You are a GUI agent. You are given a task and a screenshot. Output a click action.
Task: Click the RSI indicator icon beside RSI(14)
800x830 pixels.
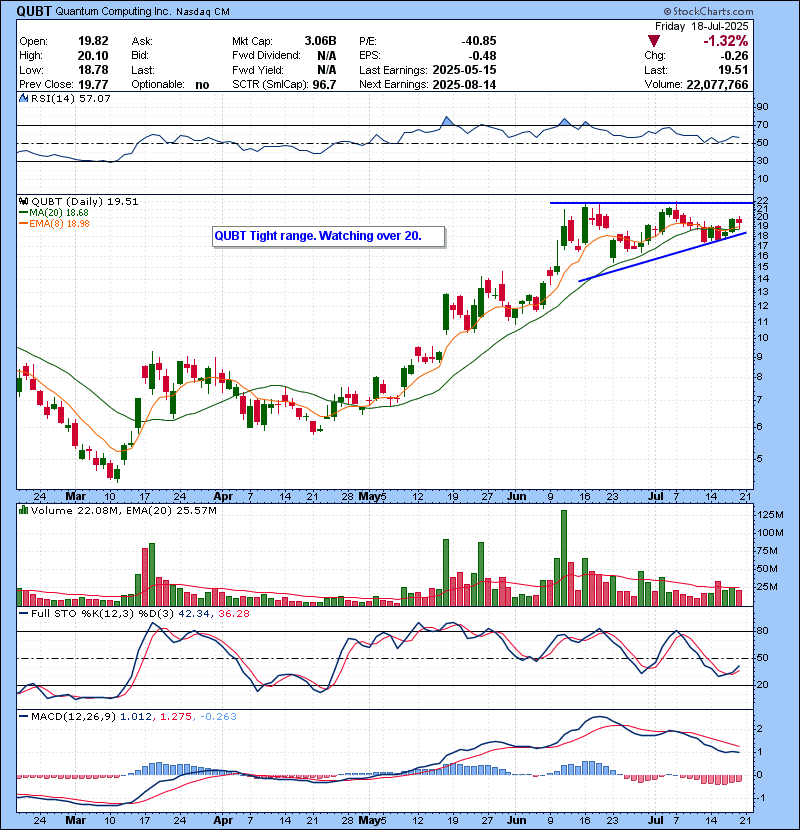click(24, 98)
